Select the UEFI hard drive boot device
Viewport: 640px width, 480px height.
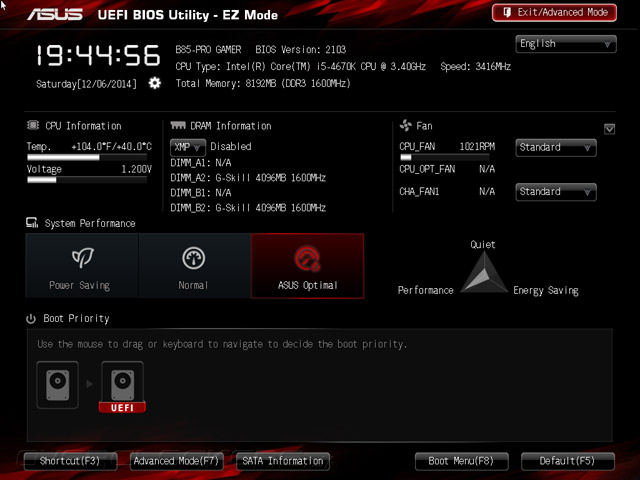click(x=122, y=387)
